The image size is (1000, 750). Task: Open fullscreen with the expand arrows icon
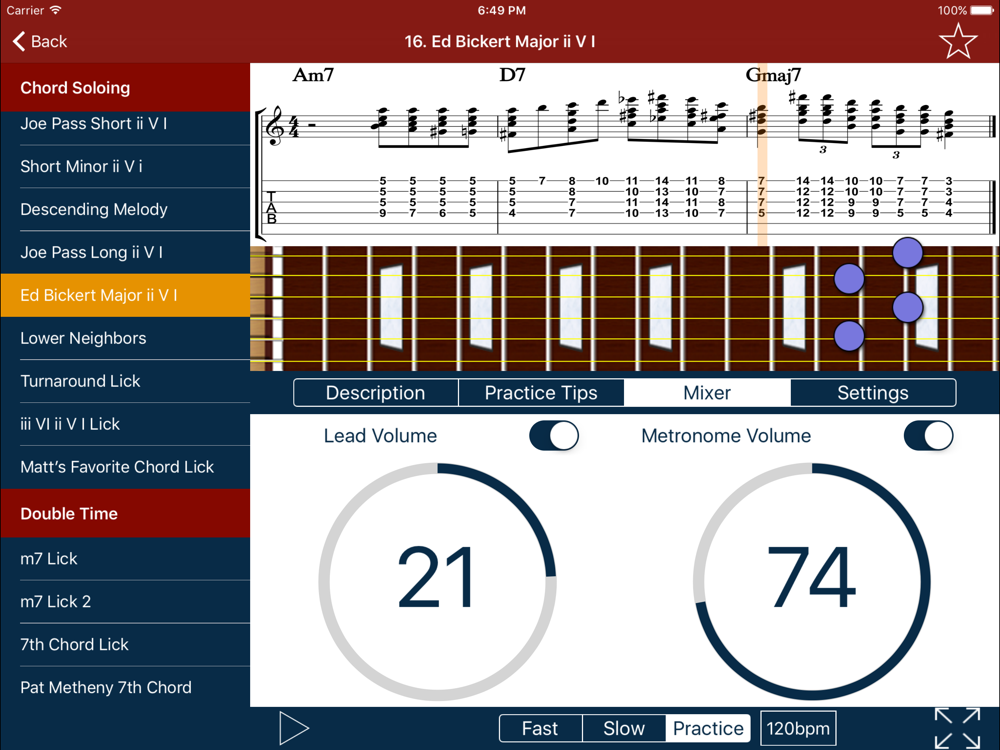957,728
